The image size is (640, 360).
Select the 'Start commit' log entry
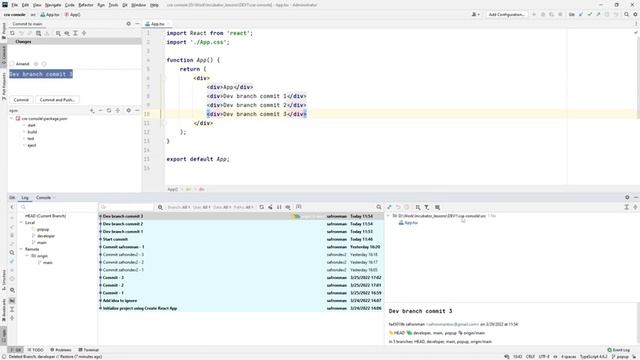coord(241,239)
